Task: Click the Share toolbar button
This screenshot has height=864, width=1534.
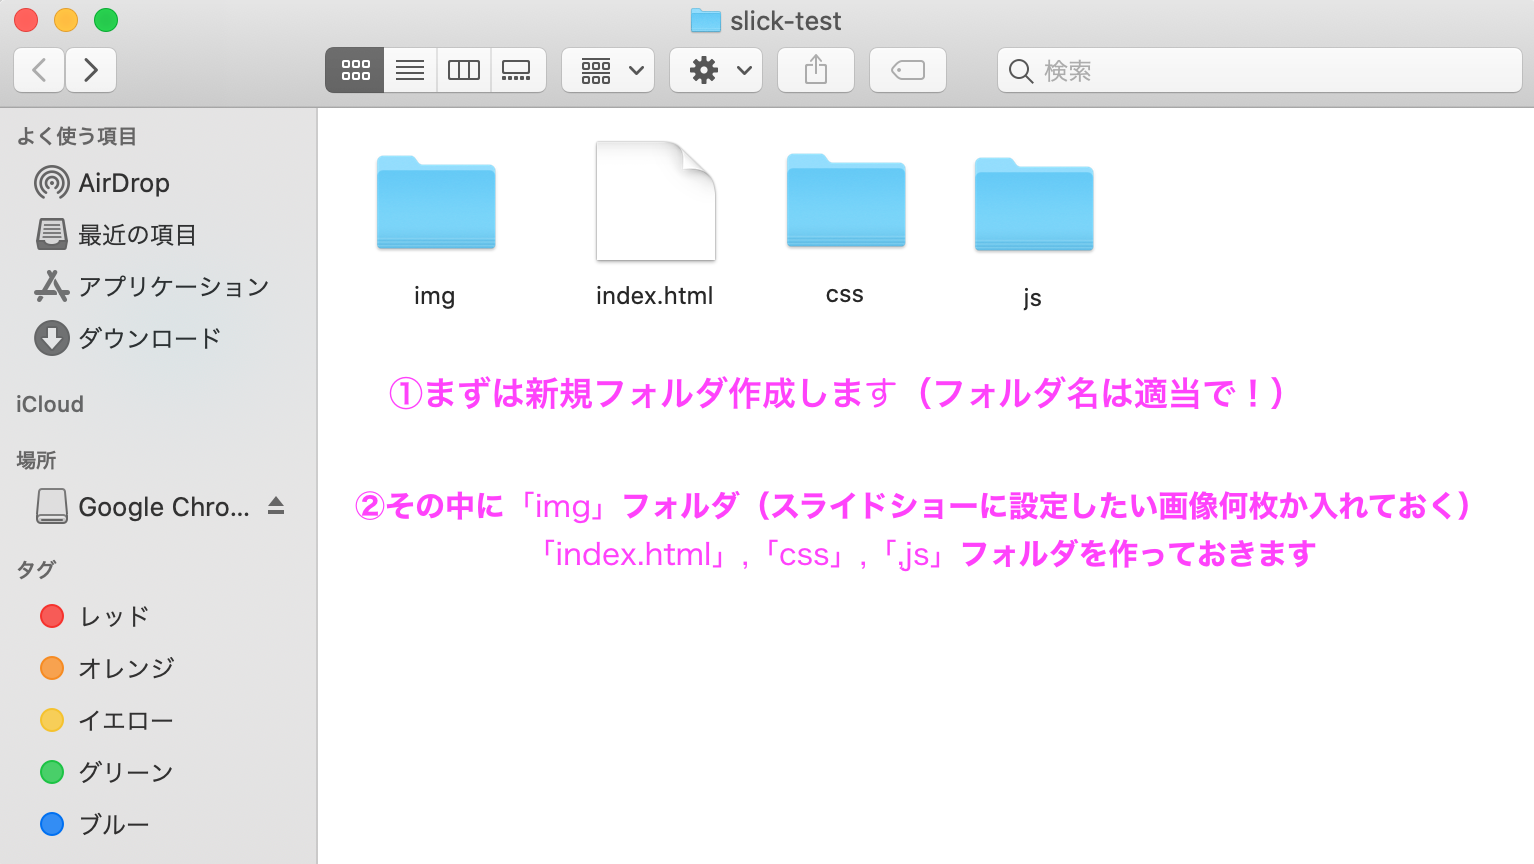Action: tap(816, 70)
